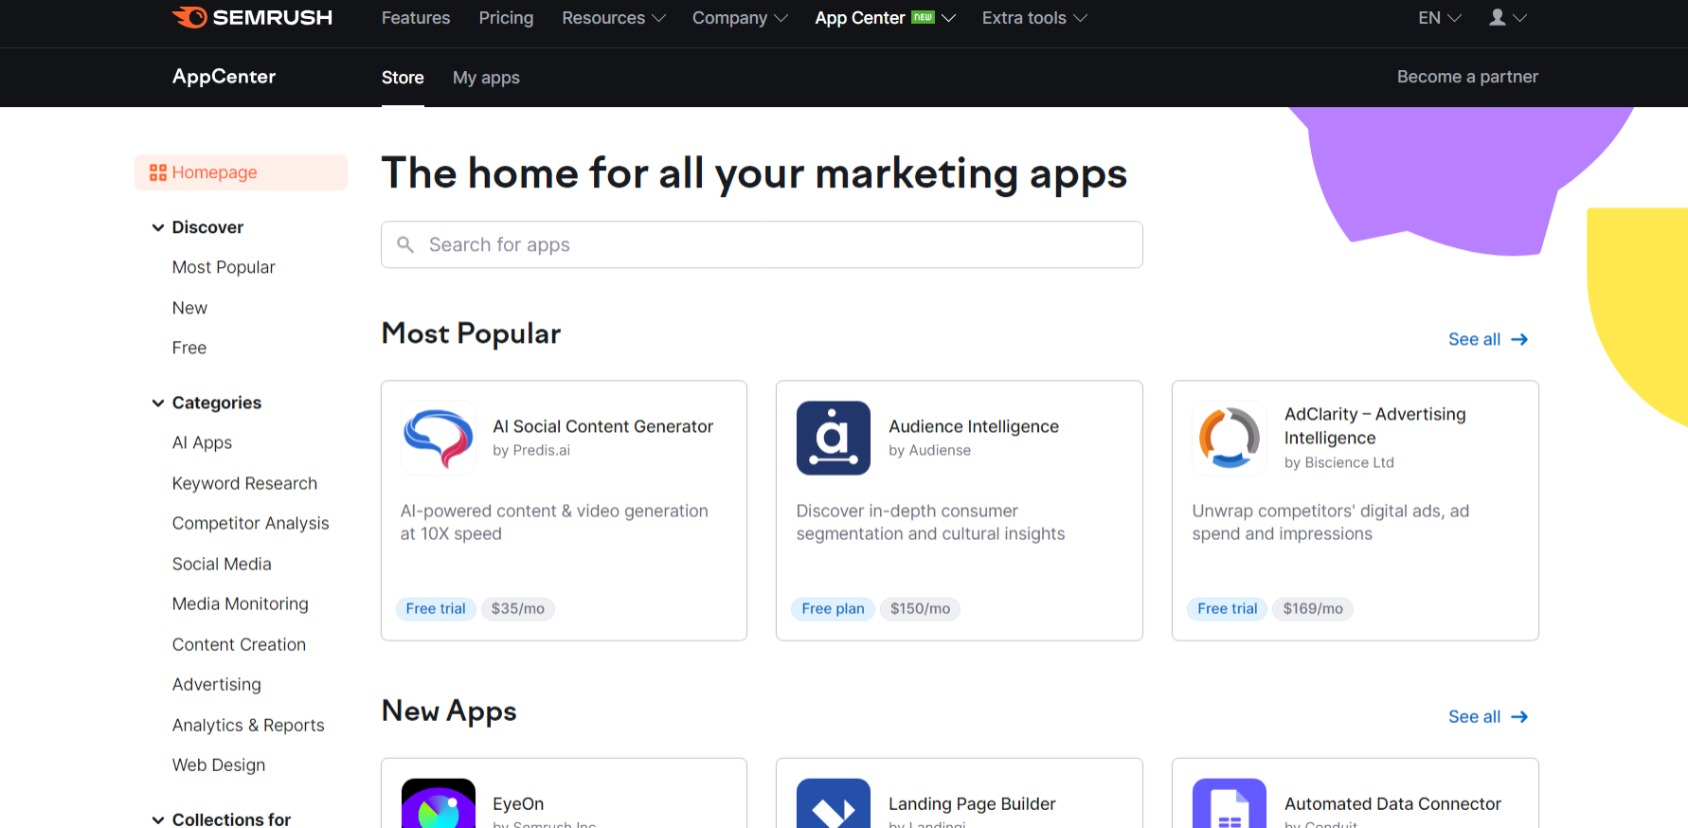
Task: Collapse the Categories section
Action: pos(158,403)
